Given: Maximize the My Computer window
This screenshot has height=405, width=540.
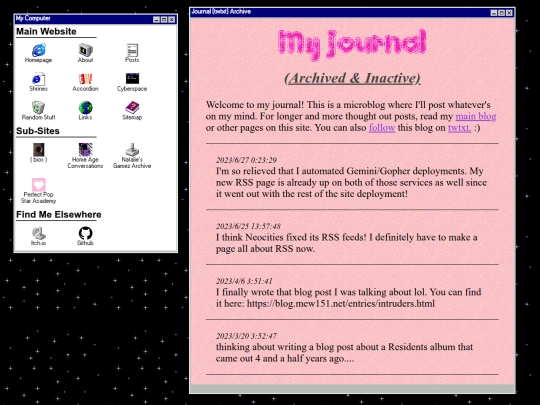Looking at the screenshot, I should [x=164, y=20].
